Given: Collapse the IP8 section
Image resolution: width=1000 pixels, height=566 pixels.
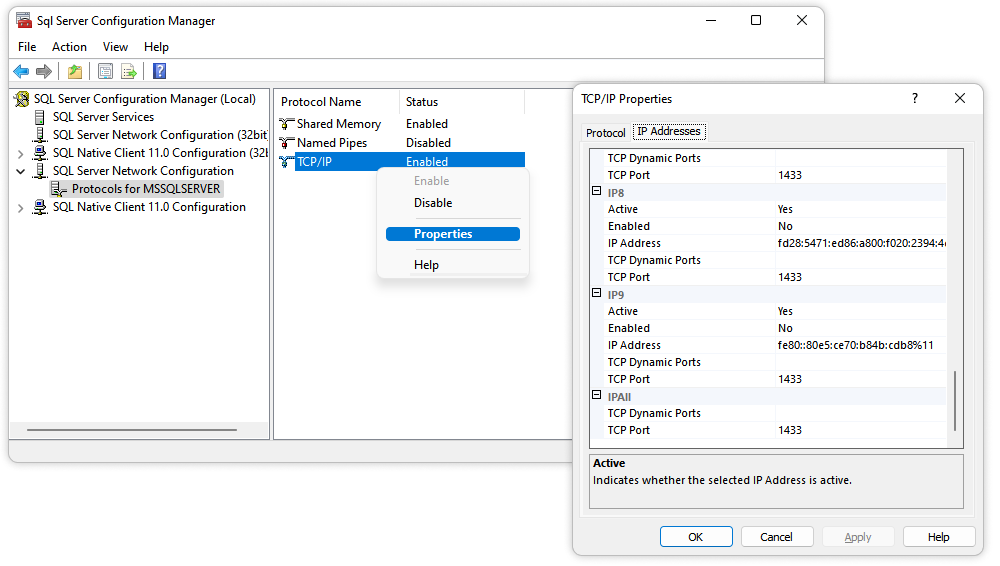Looking at the screenshot, I should tap(596, 191).
